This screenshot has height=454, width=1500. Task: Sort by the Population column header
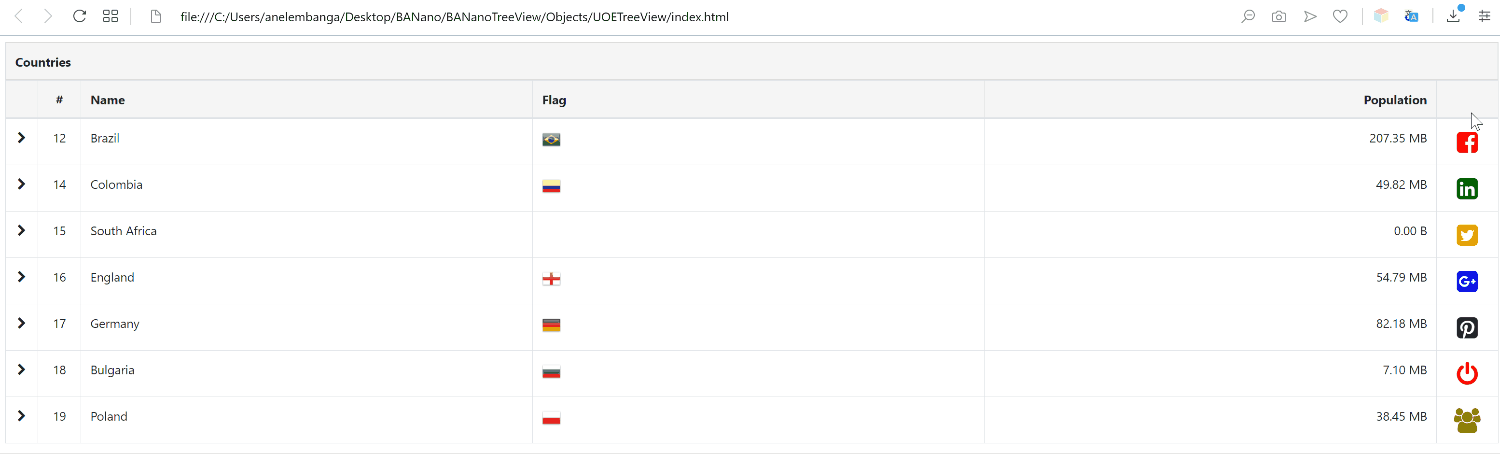(x=1395, y=100)
